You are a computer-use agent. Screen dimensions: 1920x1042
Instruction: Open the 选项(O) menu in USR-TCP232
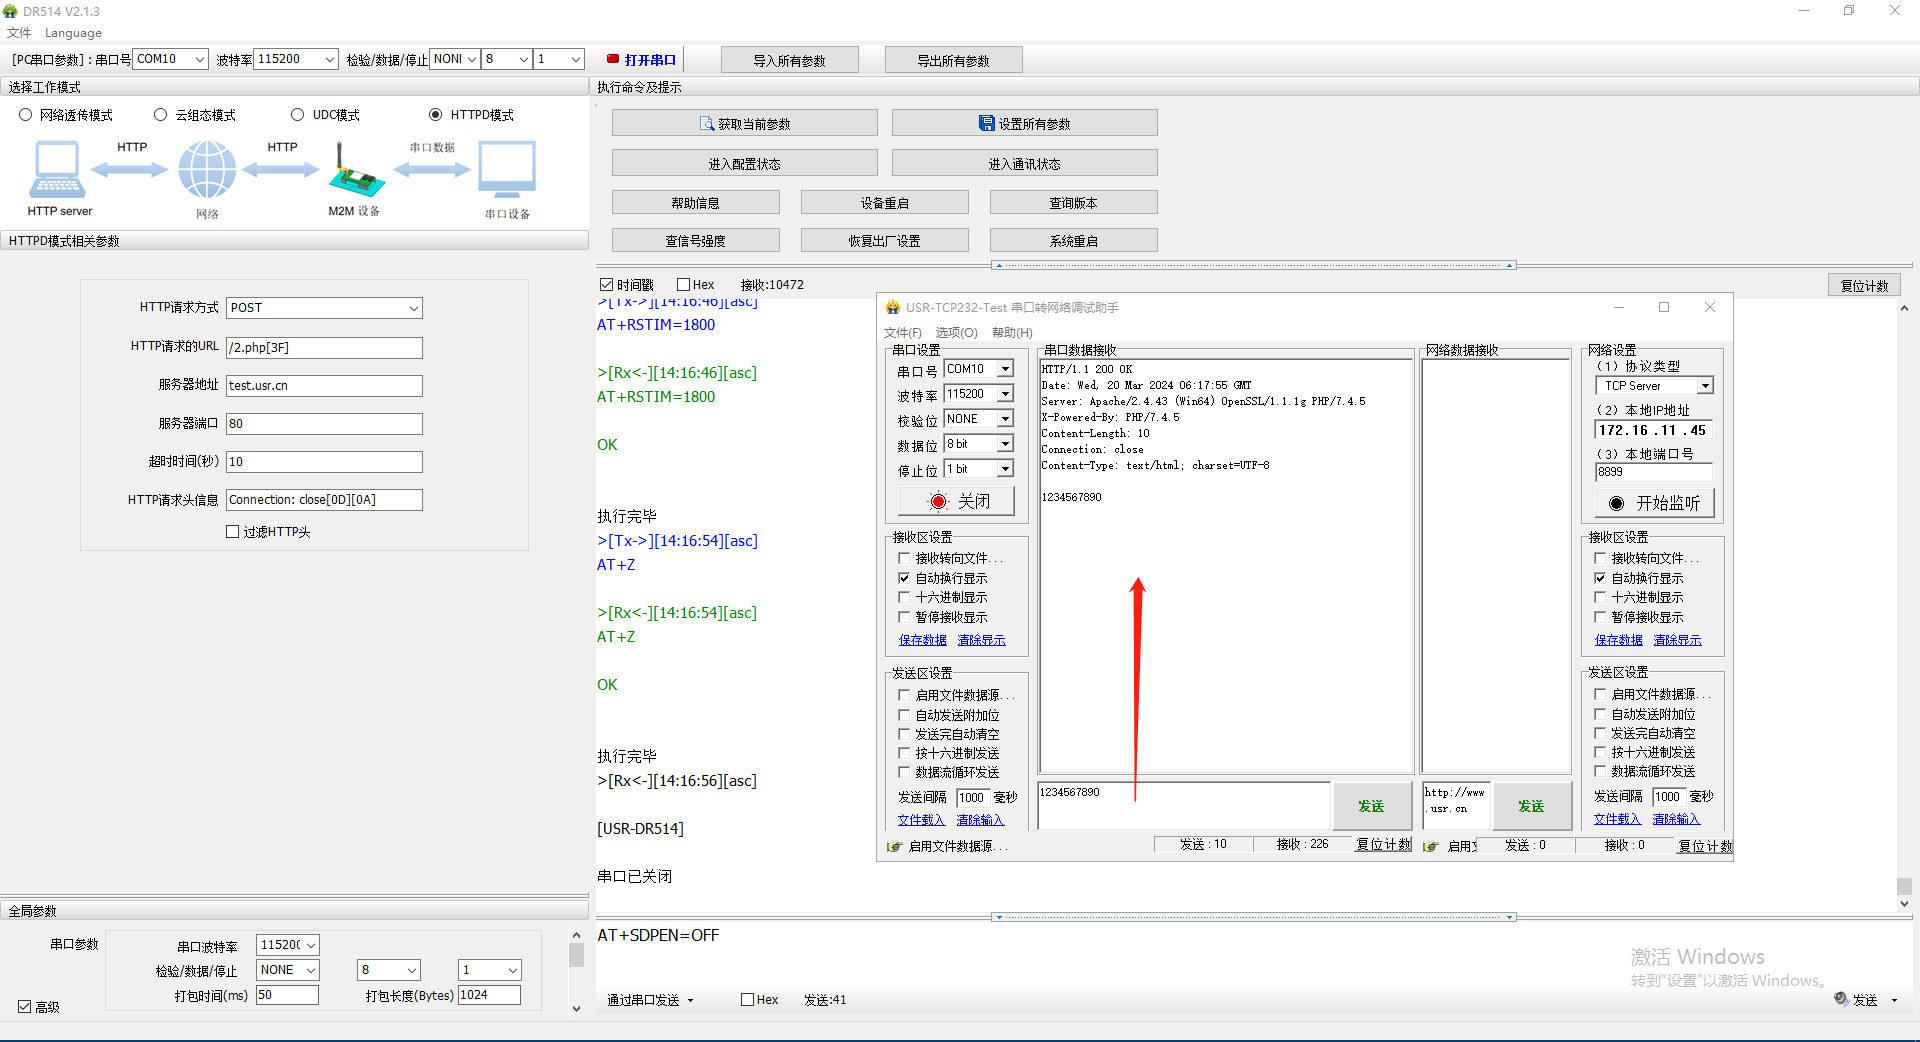pyautogui.click(x=956, y=332)
